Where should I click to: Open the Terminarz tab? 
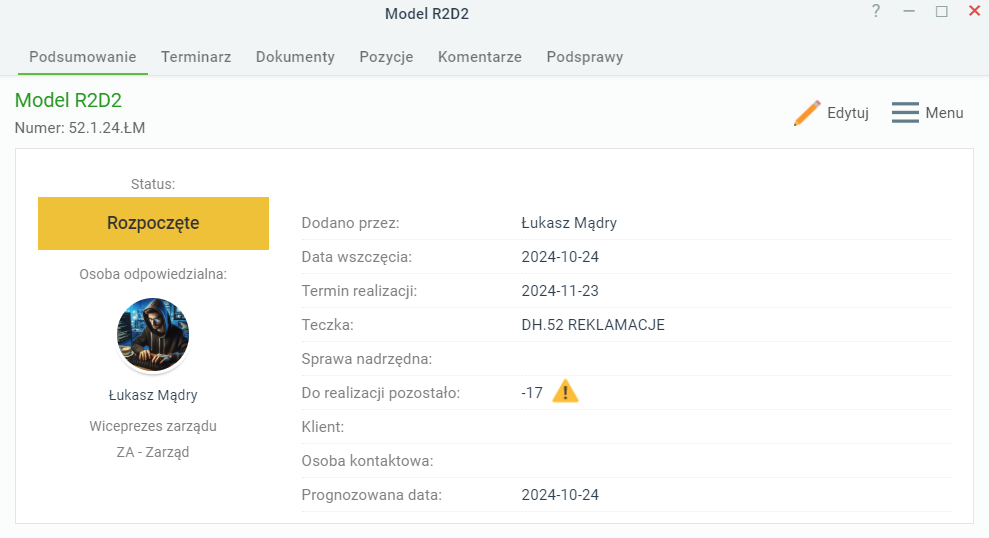pyautogui.click(x=196, y=57)
